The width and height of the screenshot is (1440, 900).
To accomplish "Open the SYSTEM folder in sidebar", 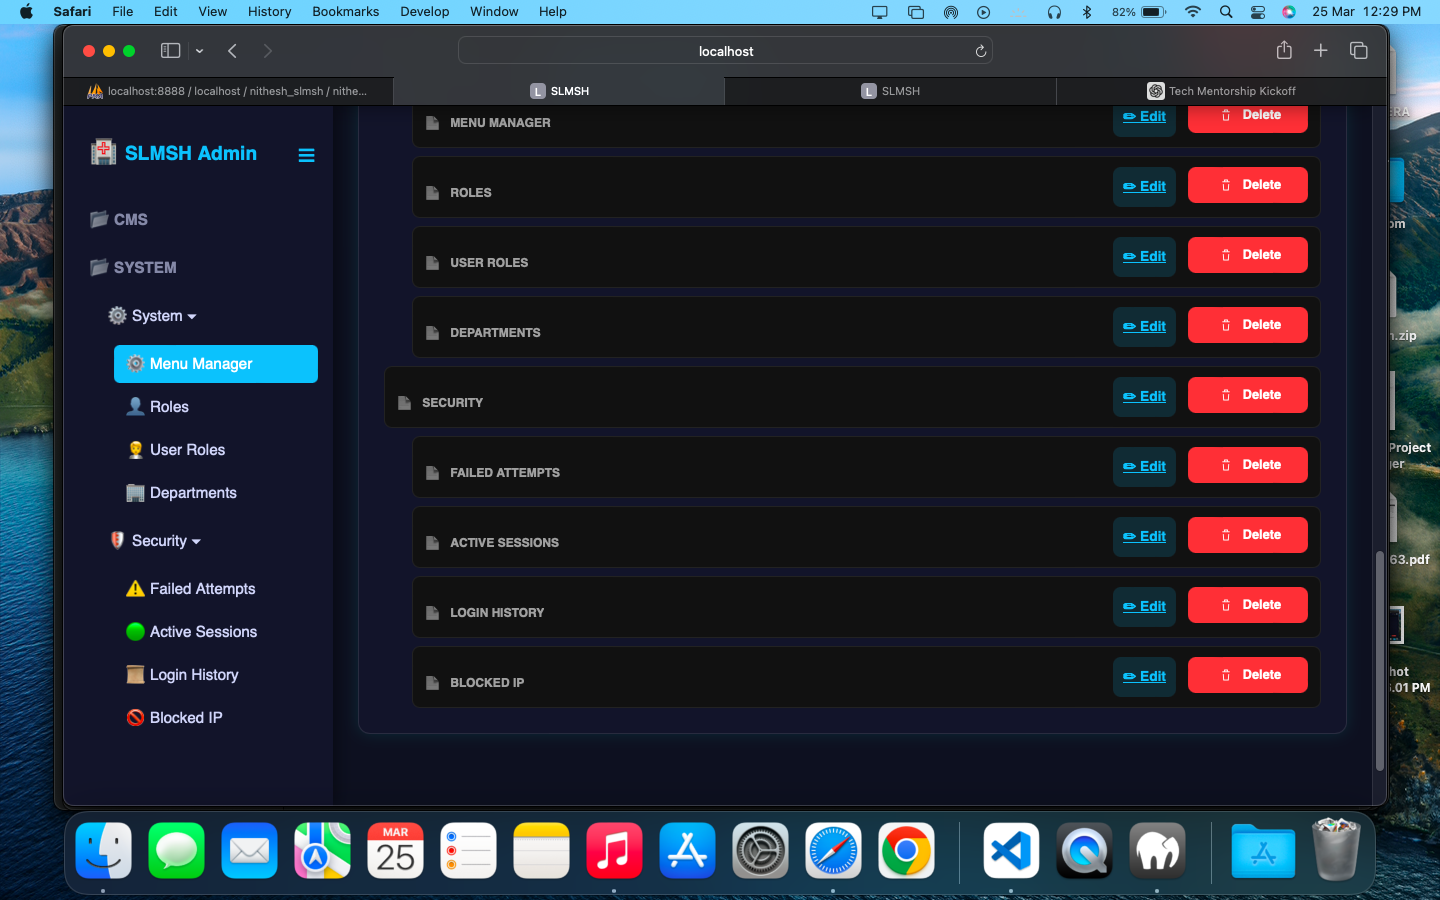I will click(x=133, y=267).
